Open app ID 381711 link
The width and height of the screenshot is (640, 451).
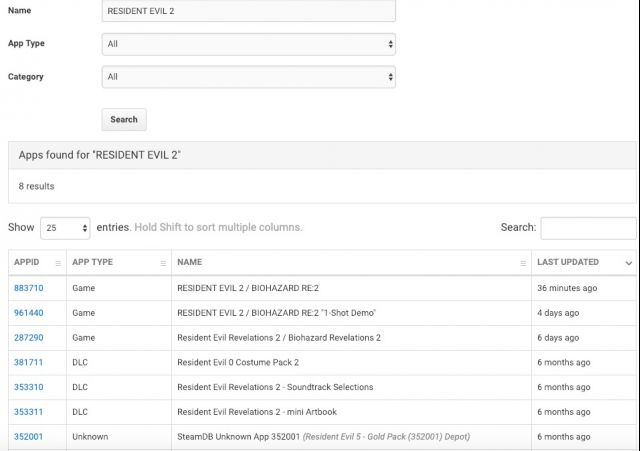coord(29,363)
